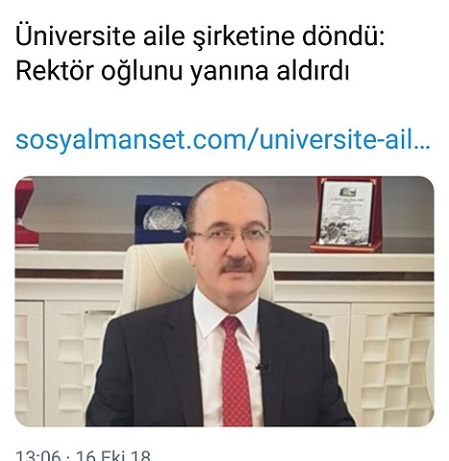Select the headline line 'Üniversite aile şirketine döndü:'
Screen dimensions: 449x461
pos(200,36)
